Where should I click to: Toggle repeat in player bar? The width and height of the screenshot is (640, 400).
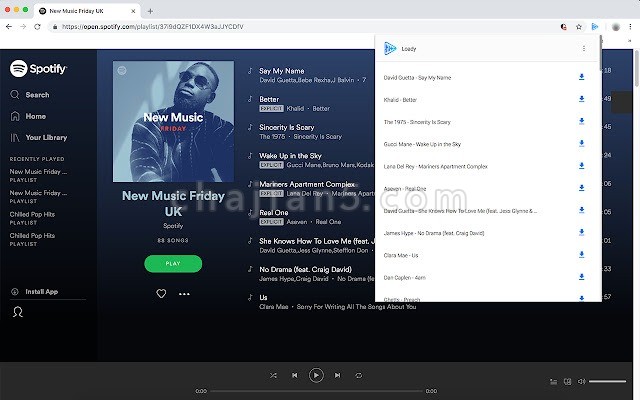359,375
